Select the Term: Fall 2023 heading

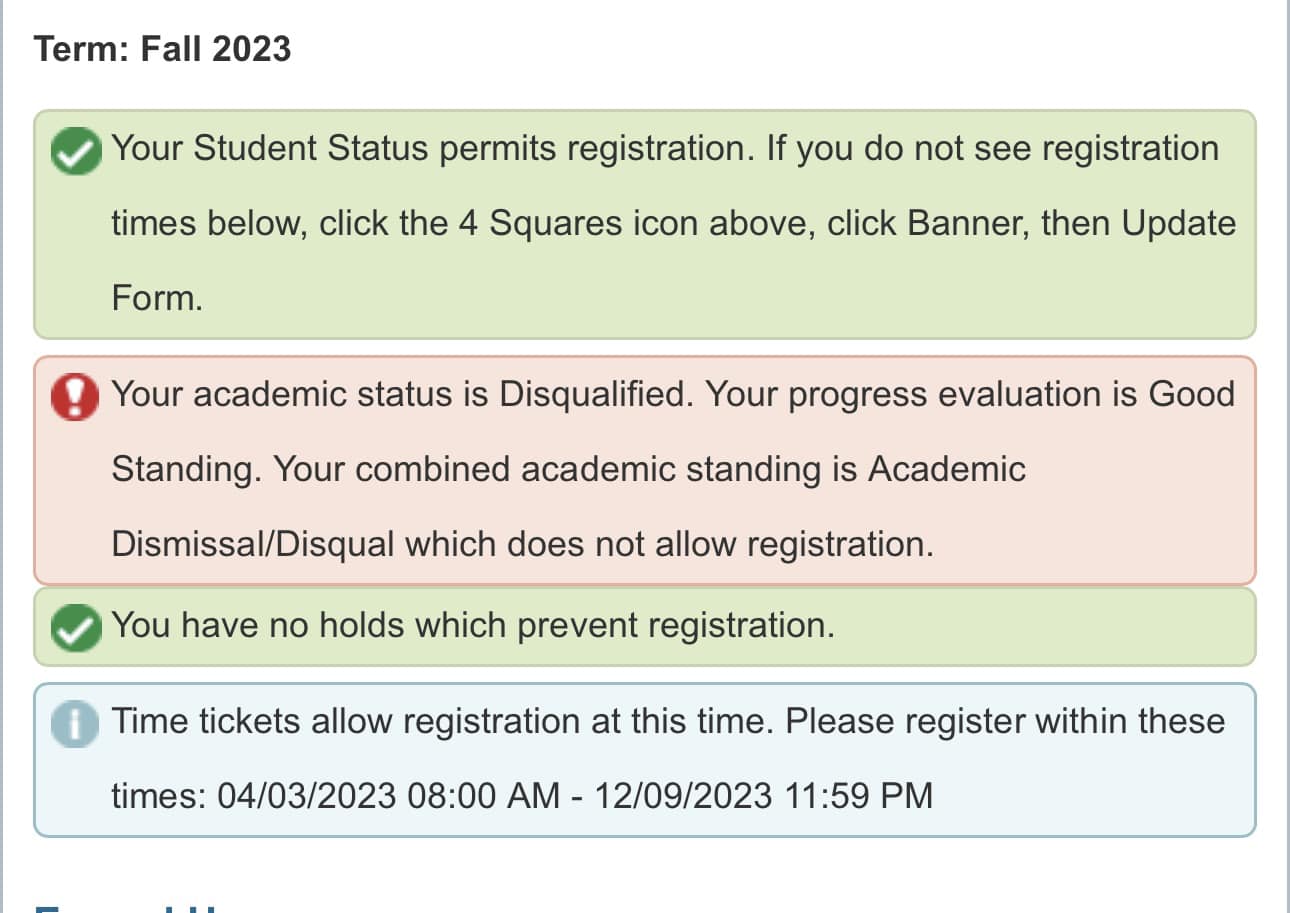point(162,48)
